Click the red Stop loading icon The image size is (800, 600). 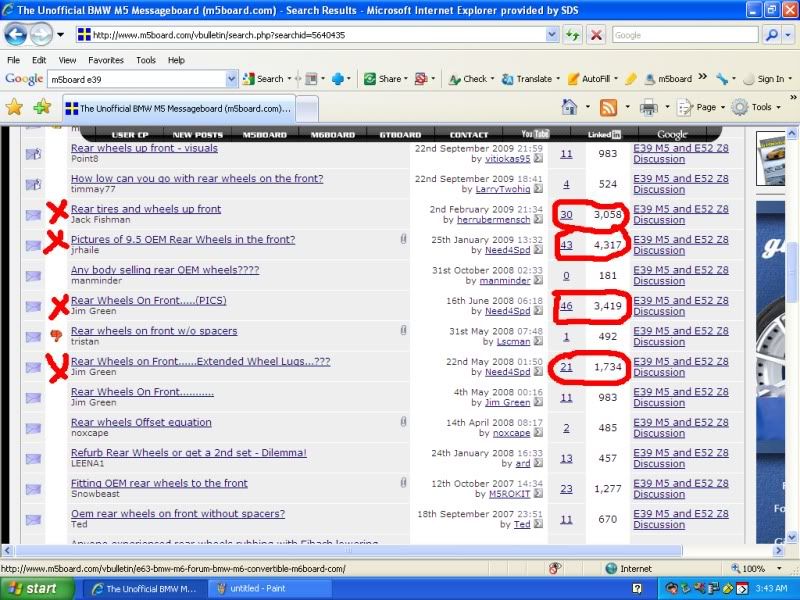click(595, 35)
